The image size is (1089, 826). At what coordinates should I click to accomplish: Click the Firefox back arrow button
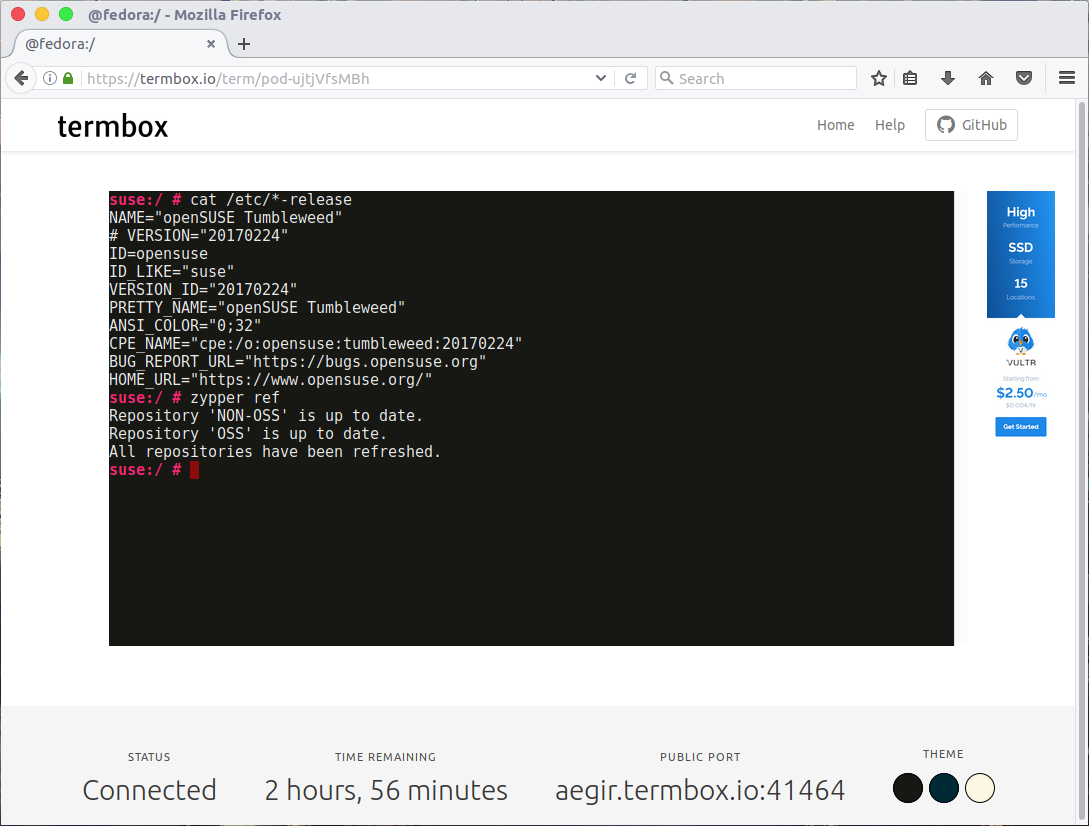[x=22, y=79]
